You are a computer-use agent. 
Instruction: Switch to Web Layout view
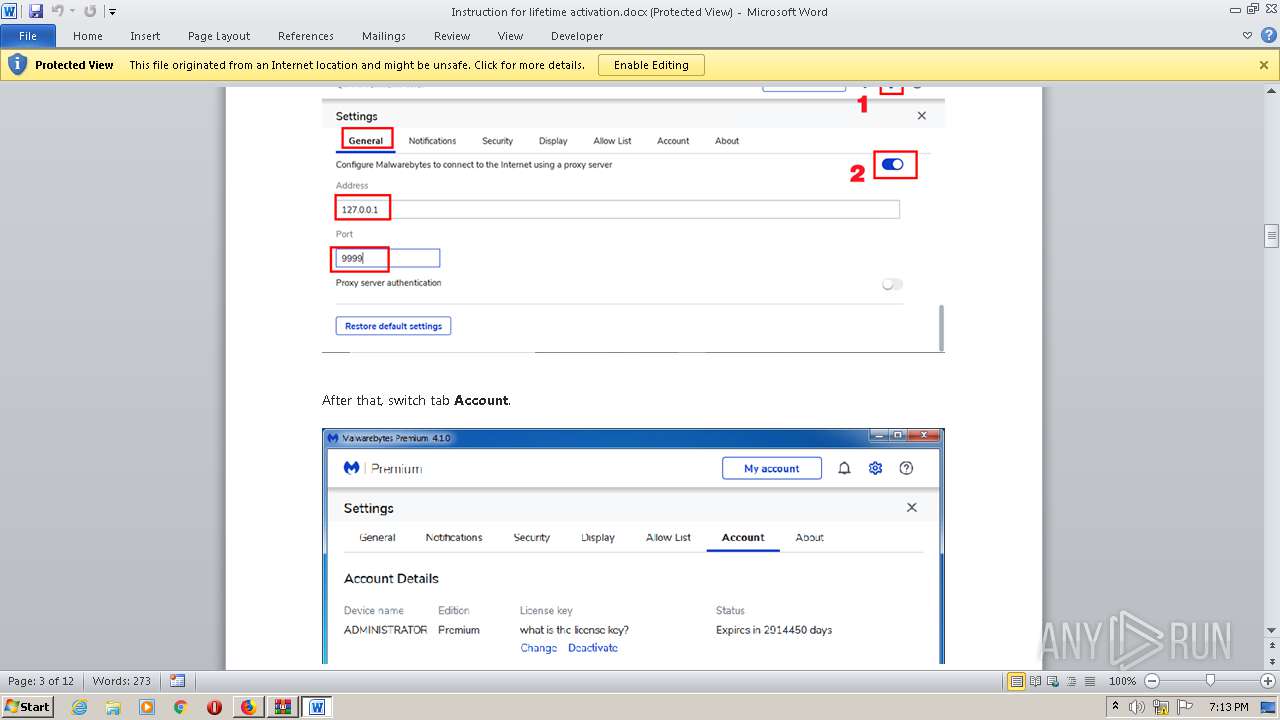[1053, 681]
